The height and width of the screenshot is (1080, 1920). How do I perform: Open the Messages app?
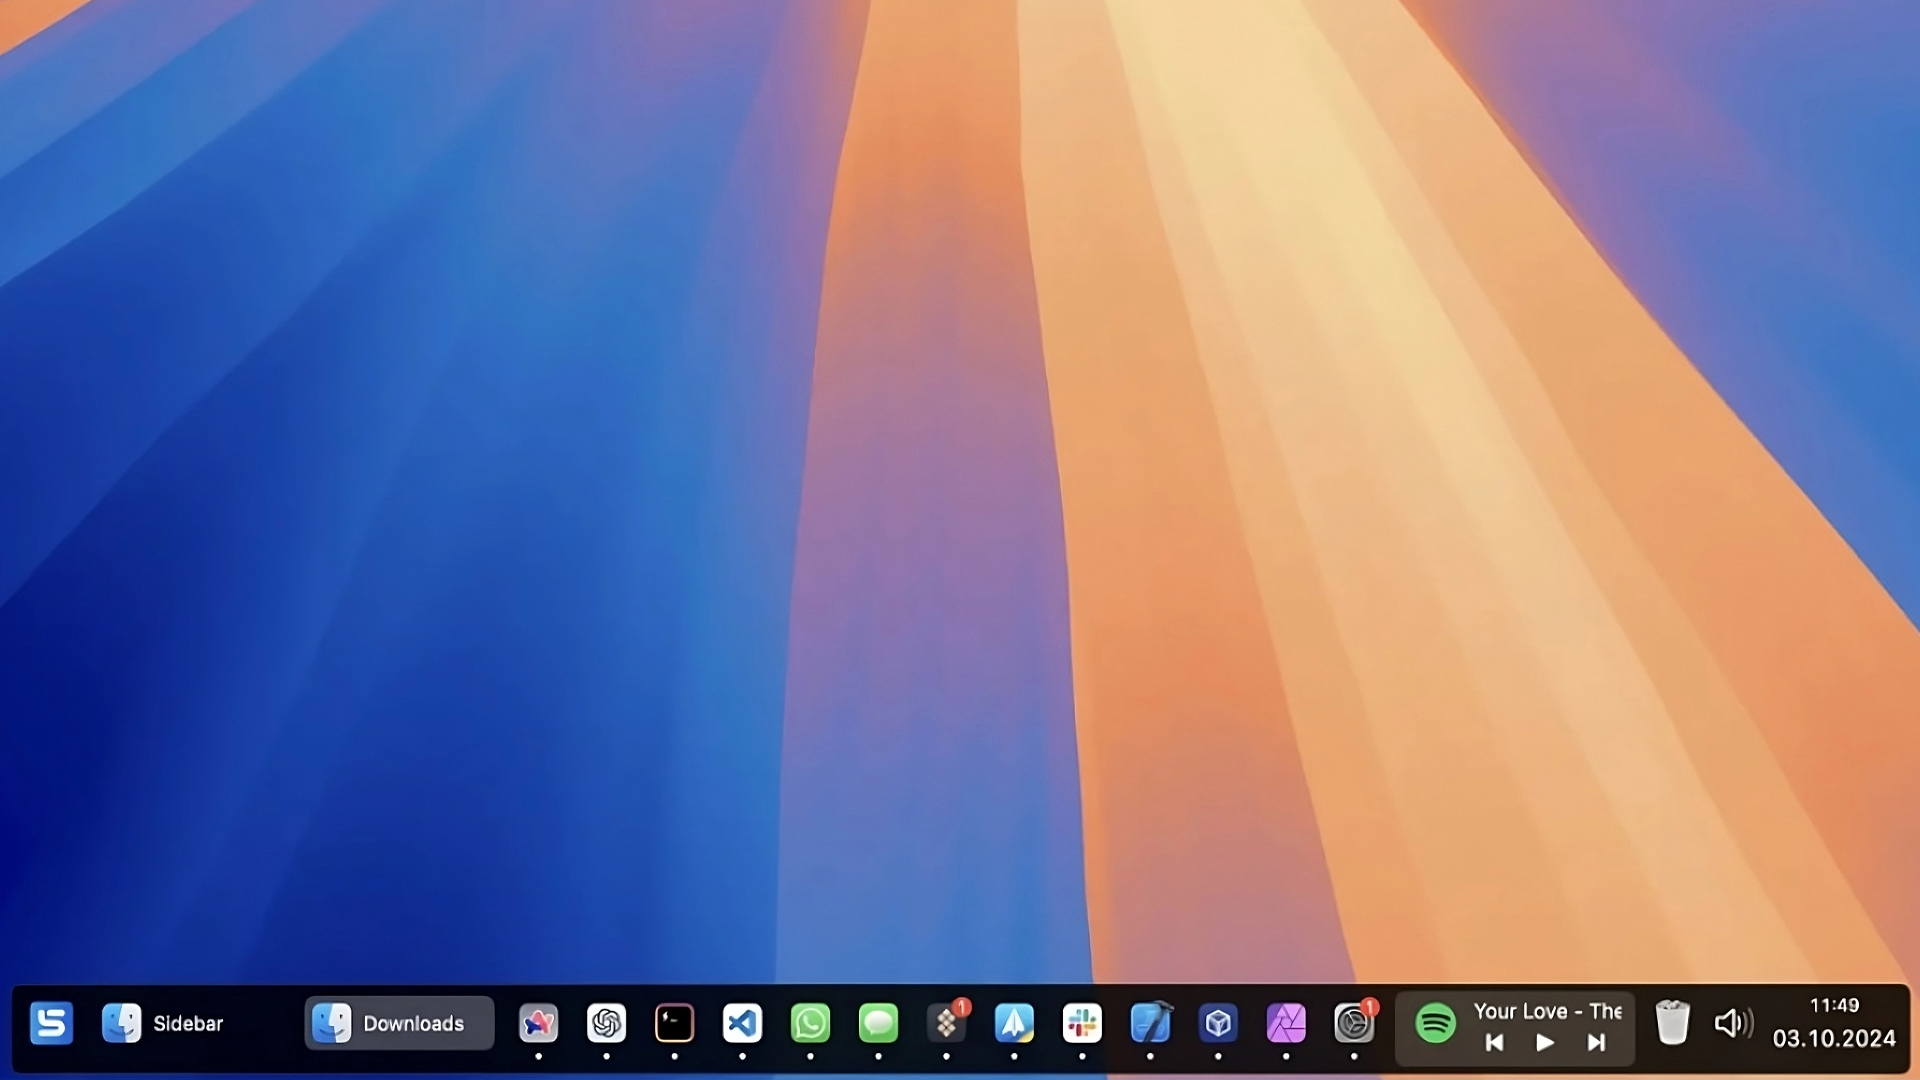(878, 1023)
